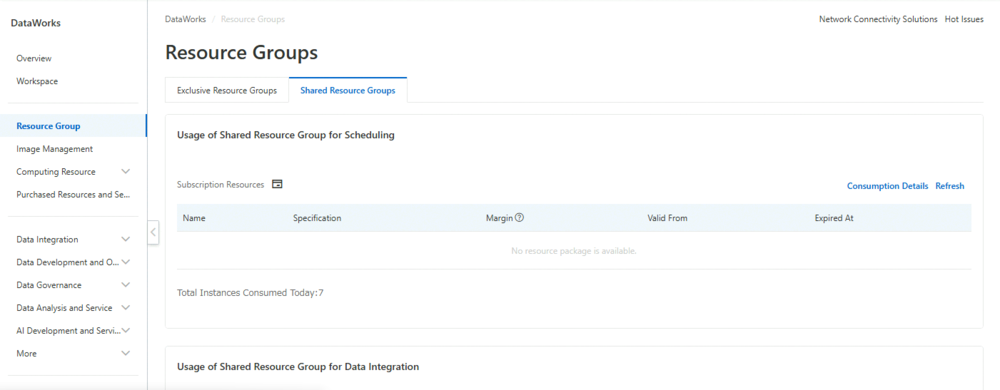Switch to Exclusive Resource Groups tab
Screen dimensions: 1000x390
pyautogui.click(x=227, y=90)
